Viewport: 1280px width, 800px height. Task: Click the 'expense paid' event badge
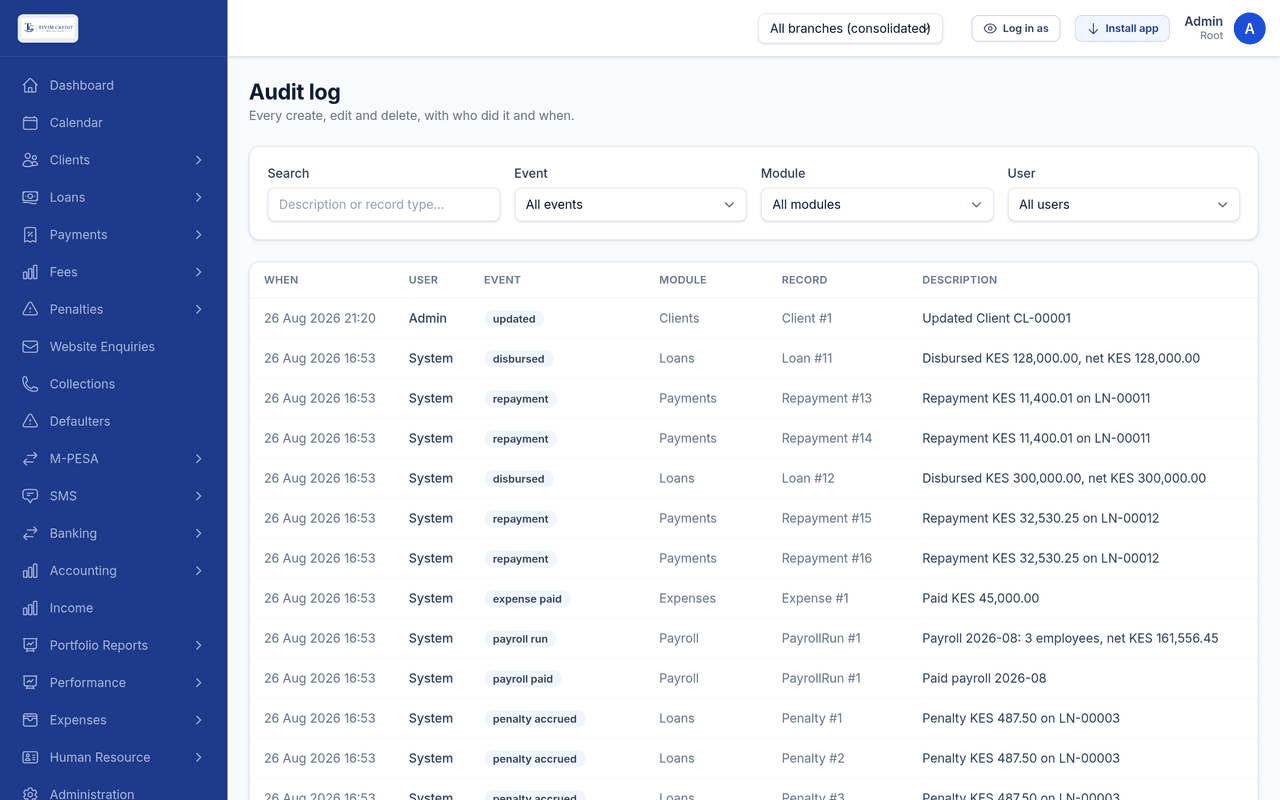point(527,598)
